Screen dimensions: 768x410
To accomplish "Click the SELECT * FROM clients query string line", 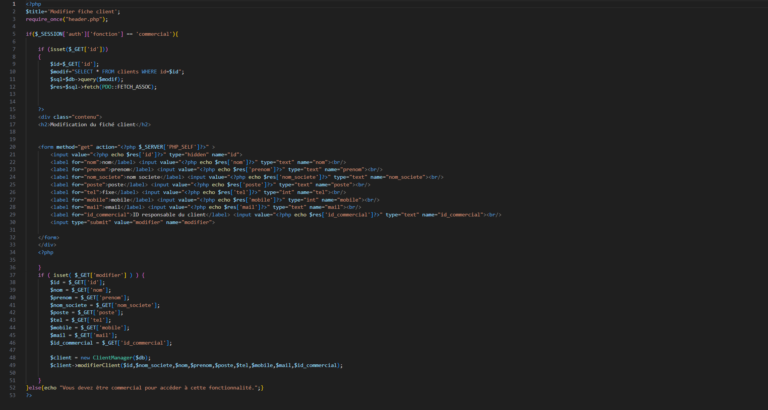I will pyautogui.click(x=117, y=72).
